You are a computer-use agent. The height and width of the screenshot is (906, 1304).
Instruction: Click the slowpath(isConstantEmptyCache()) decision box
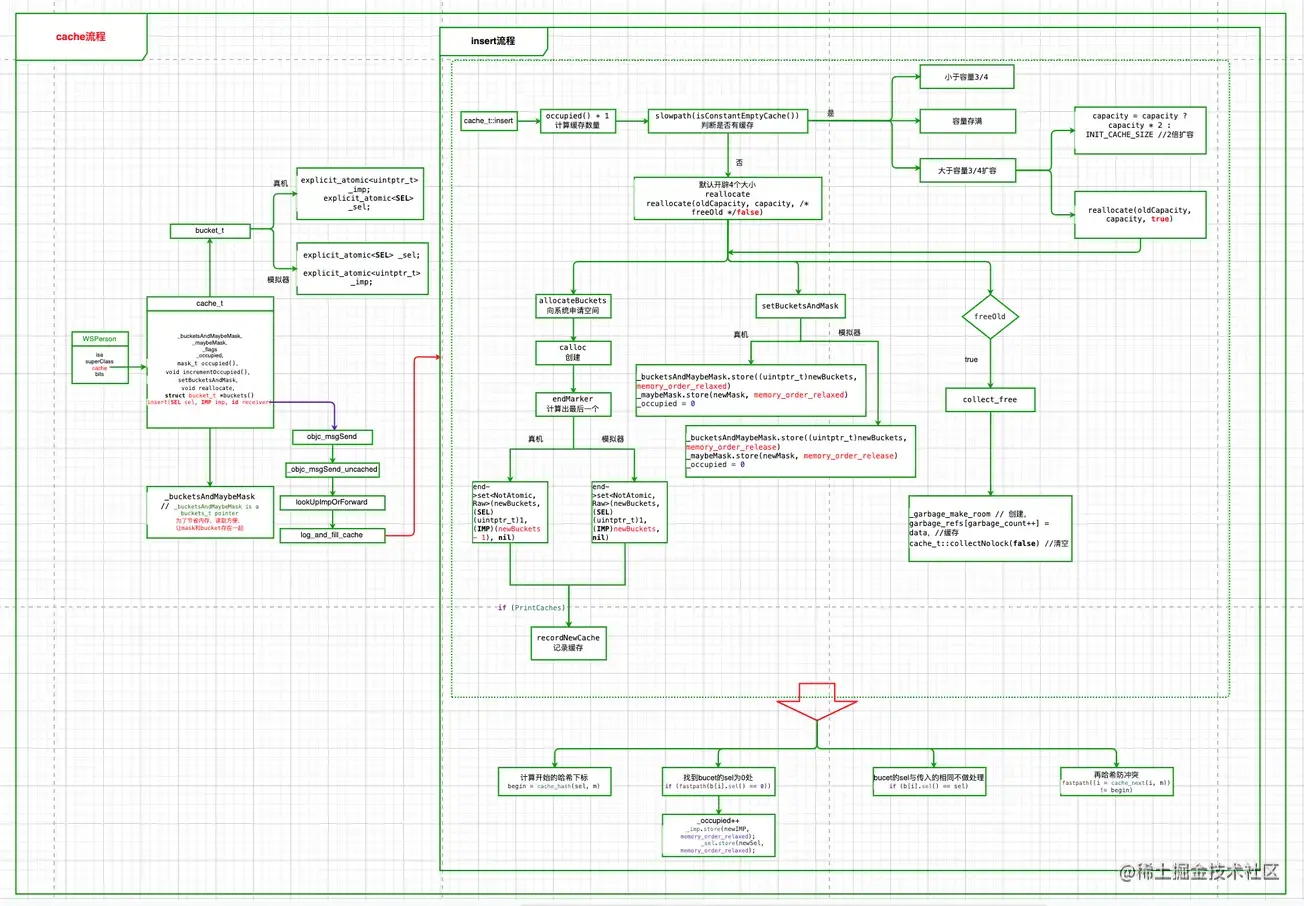[728, 121]
